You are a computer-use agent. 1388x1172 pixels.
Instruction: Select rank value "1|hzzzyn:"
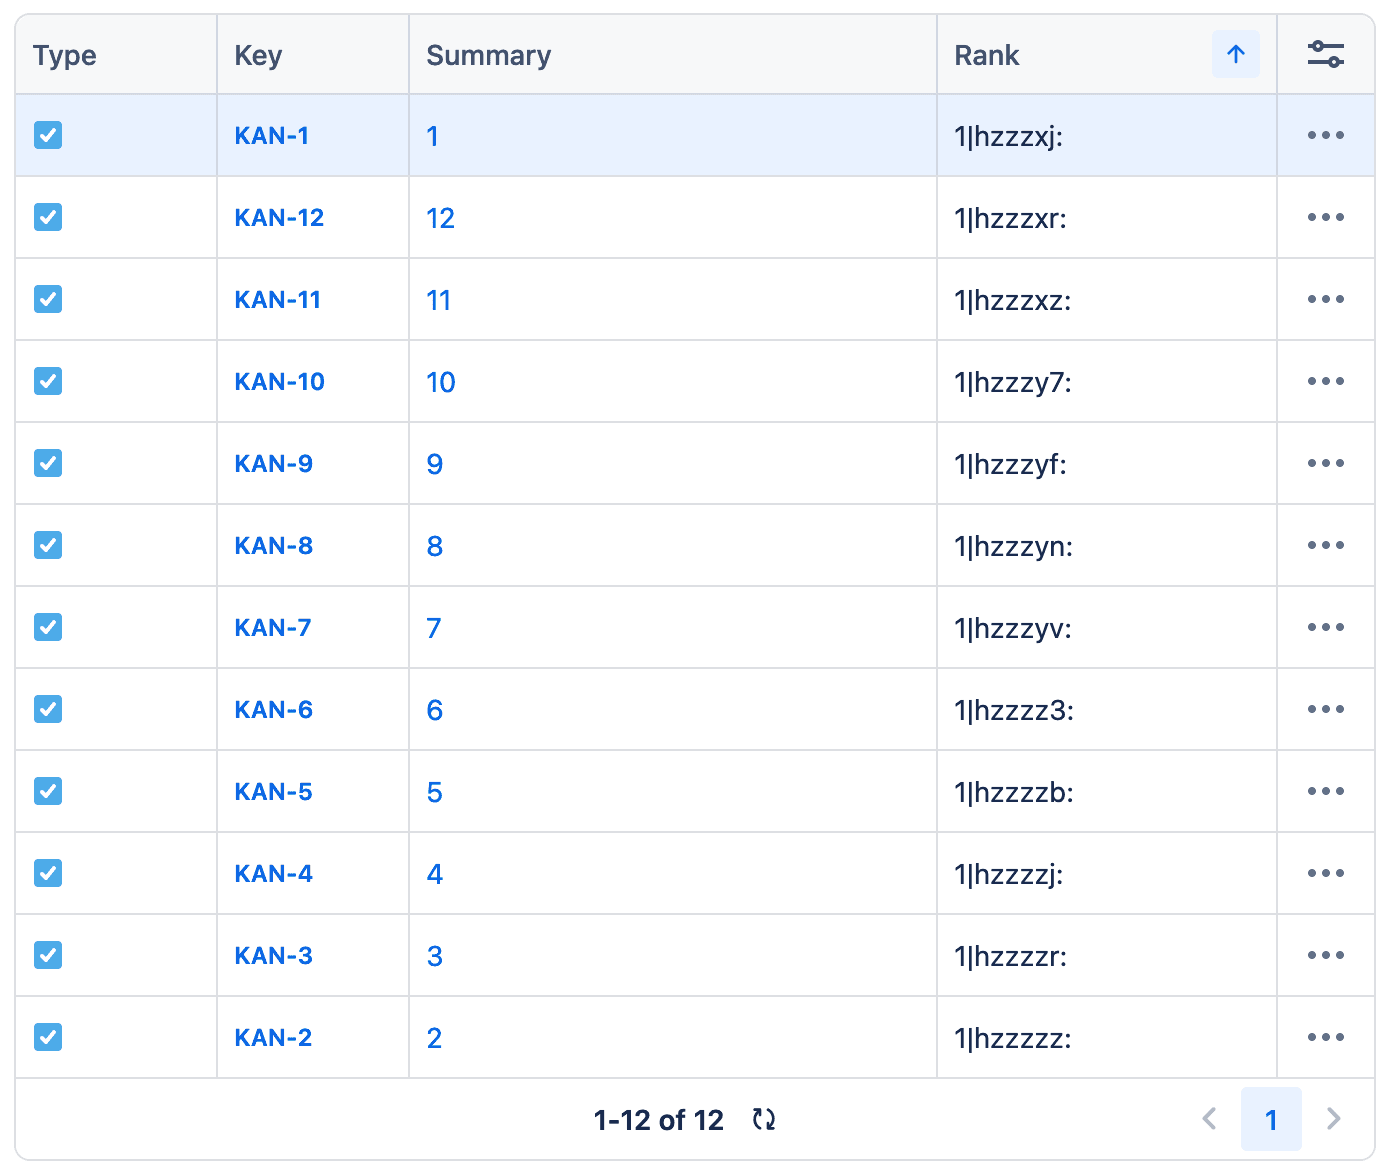tap(1014, 546)
